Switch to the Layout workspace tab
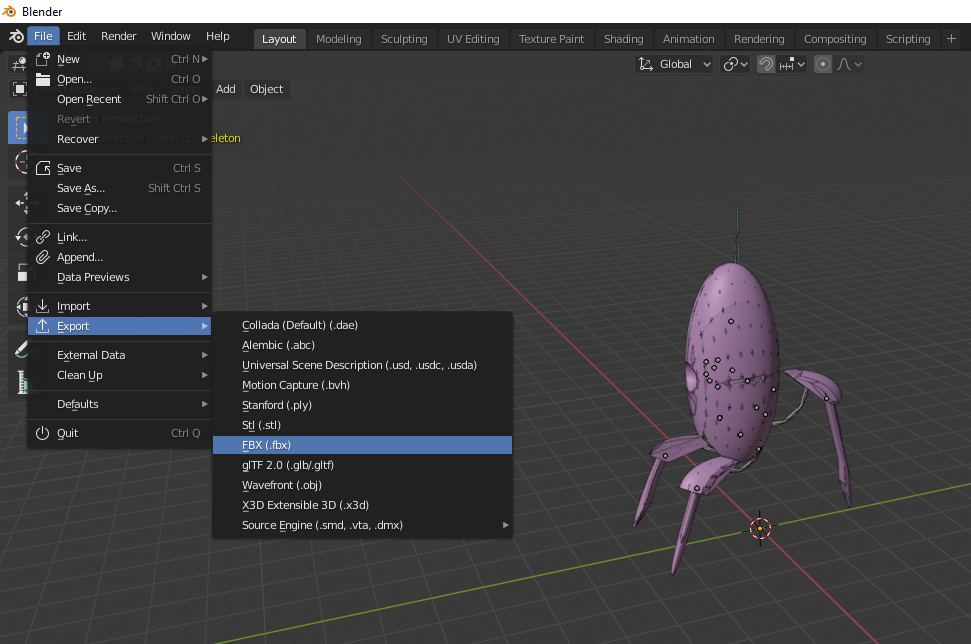Screen dimensions: 971x644 click(x=279, y=39)
